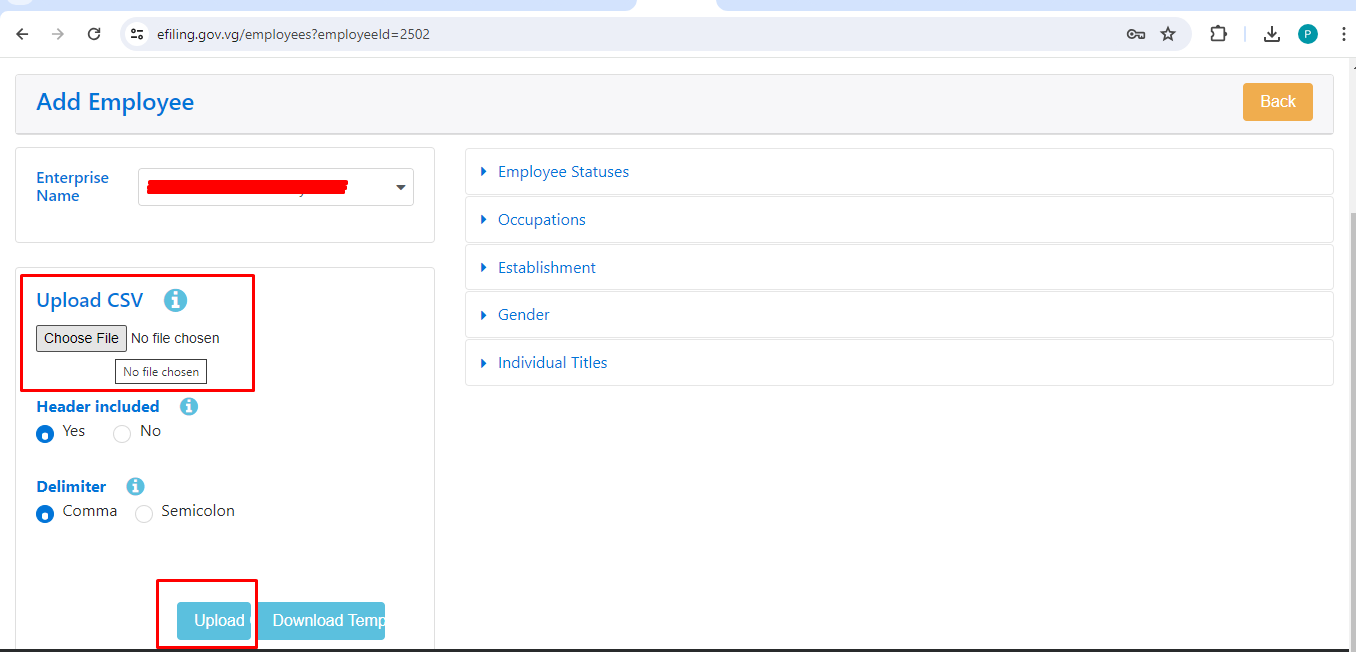
Task: Click the Upload CSV info icon
Action: tap(176, 300)
